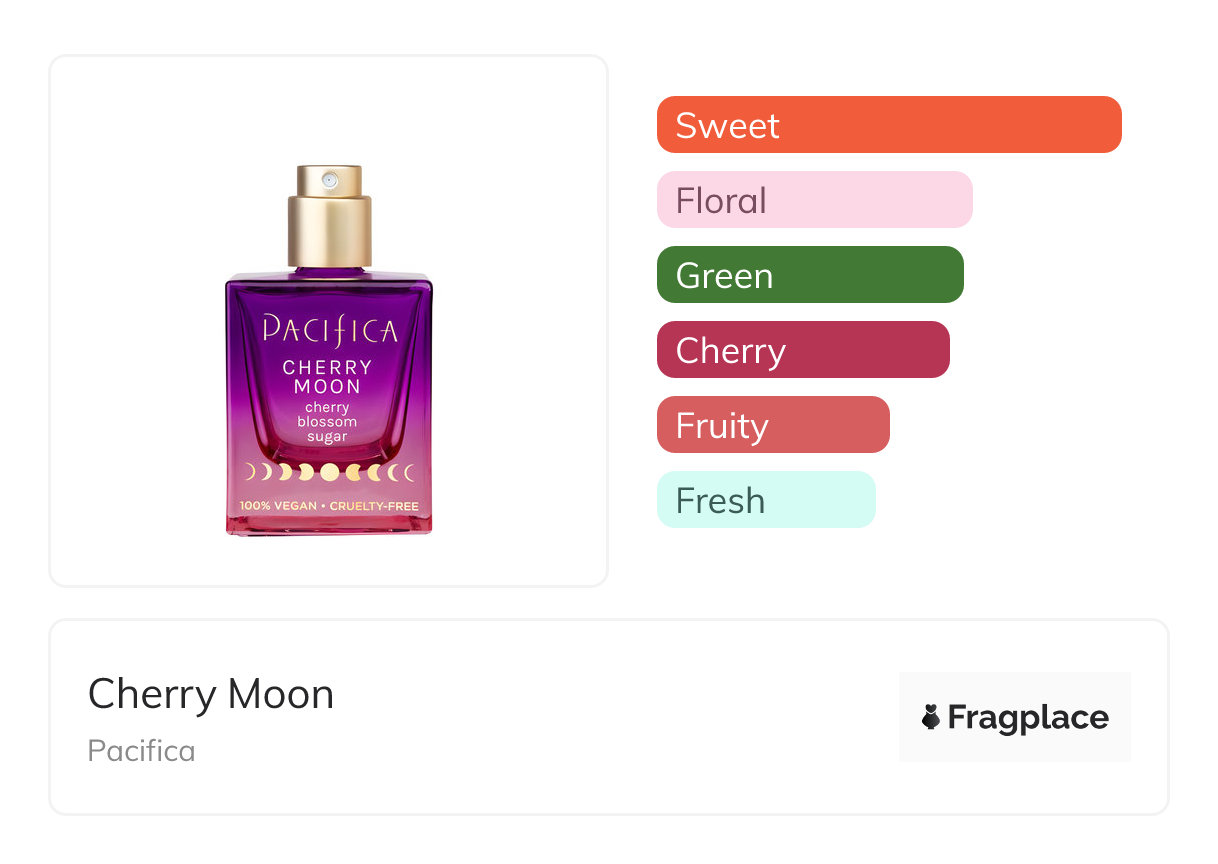Open the Pacifica brand name under the title
The width and height of the screenshot is (1218, 864).
click(x=141, y=751)
